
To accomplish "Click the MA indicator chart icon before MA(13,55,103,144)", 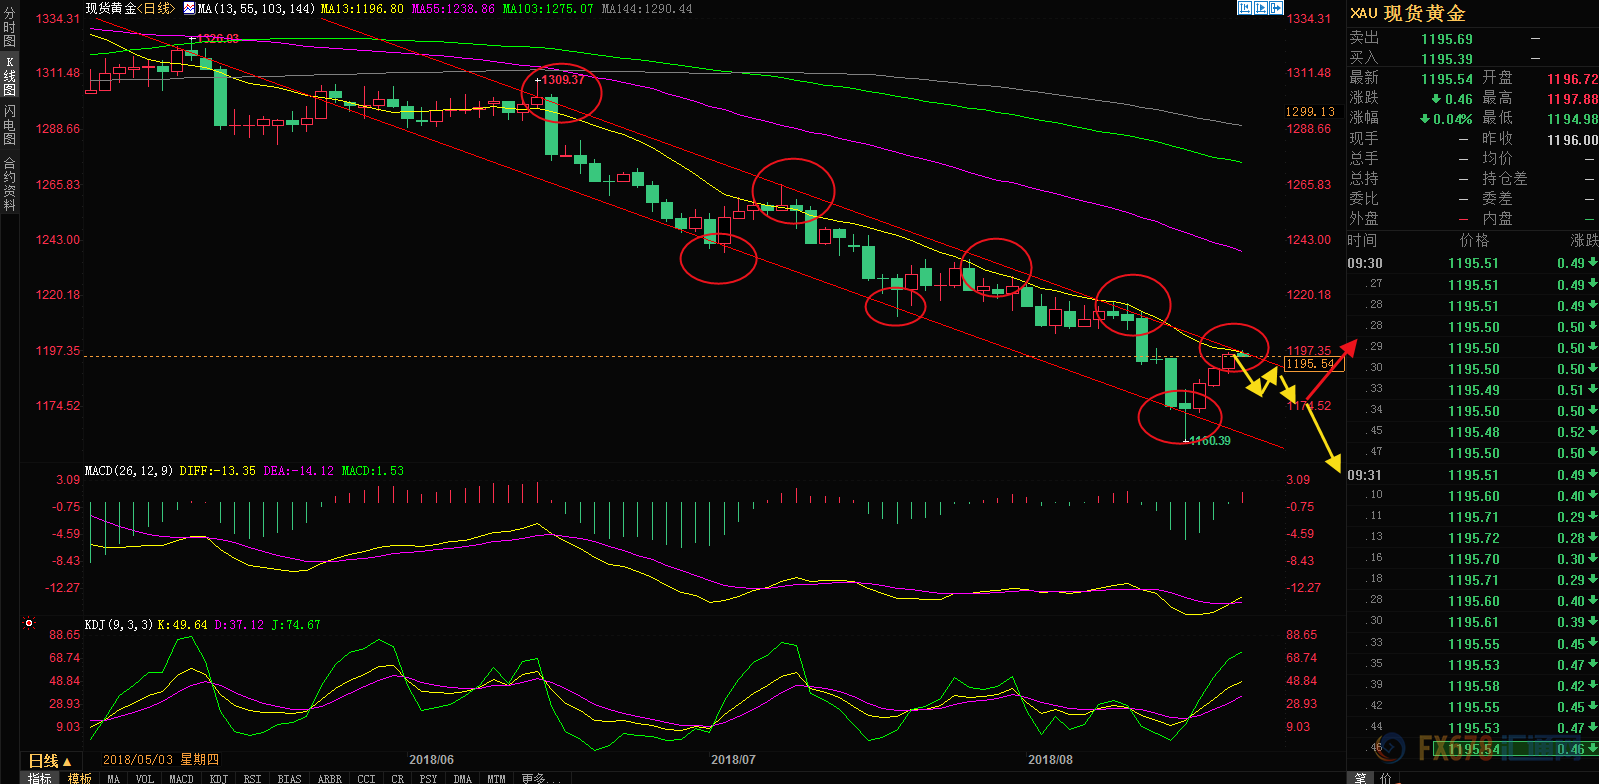I will click(x=189, y=8).
